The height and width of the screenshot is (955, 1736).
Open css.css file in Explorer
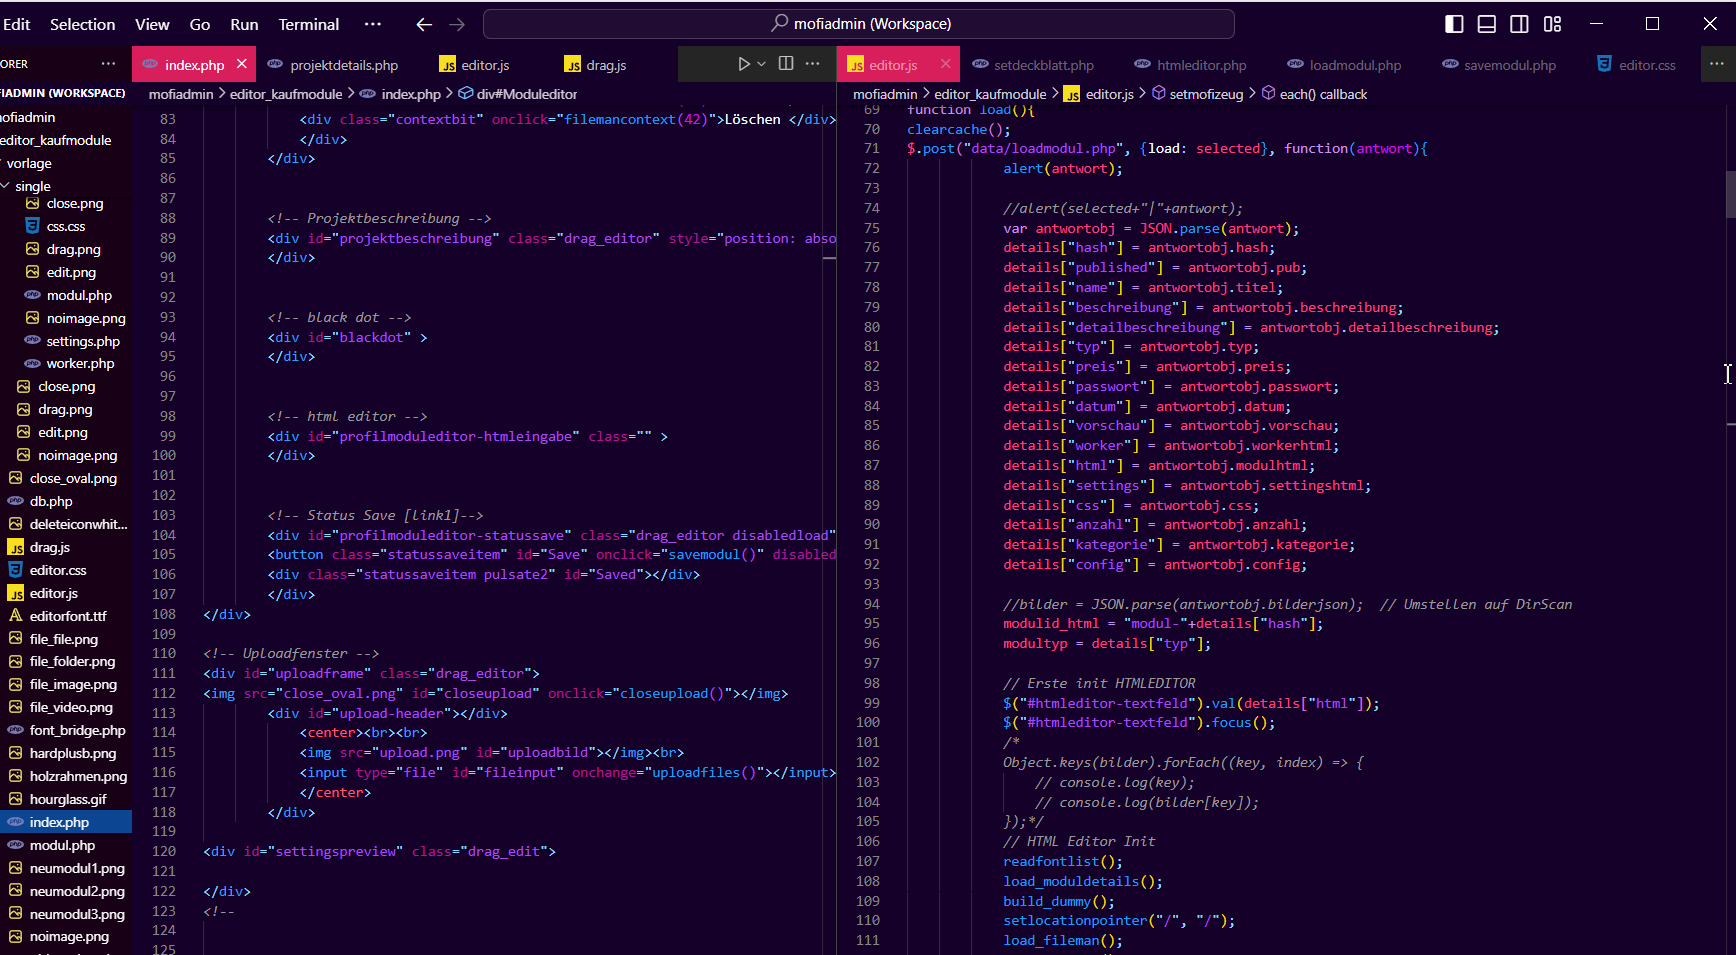[x=66, y=226]
